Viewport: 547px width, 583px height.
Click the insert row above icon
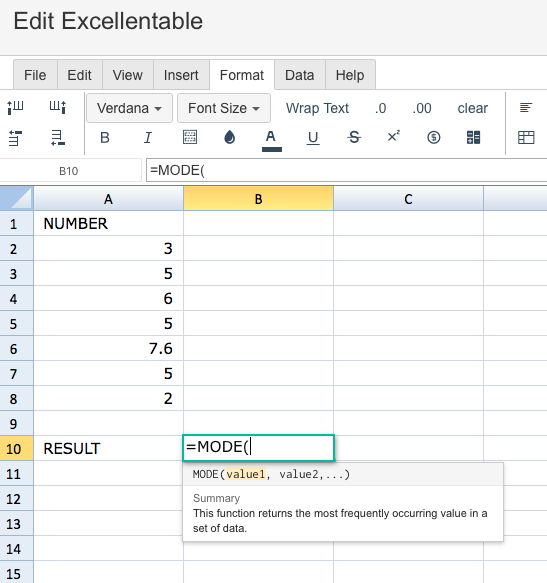click(x=15, y=138)
